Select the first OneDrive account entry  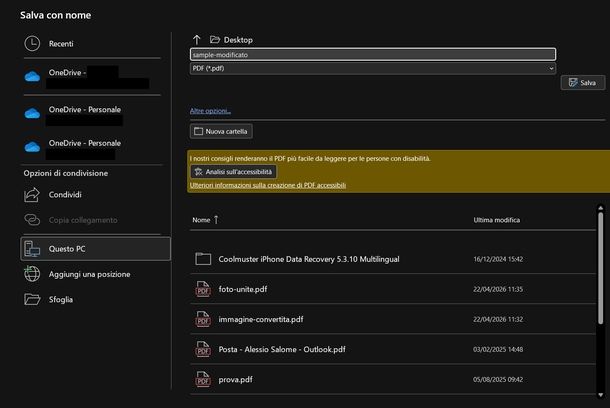(x=92, y=77)
